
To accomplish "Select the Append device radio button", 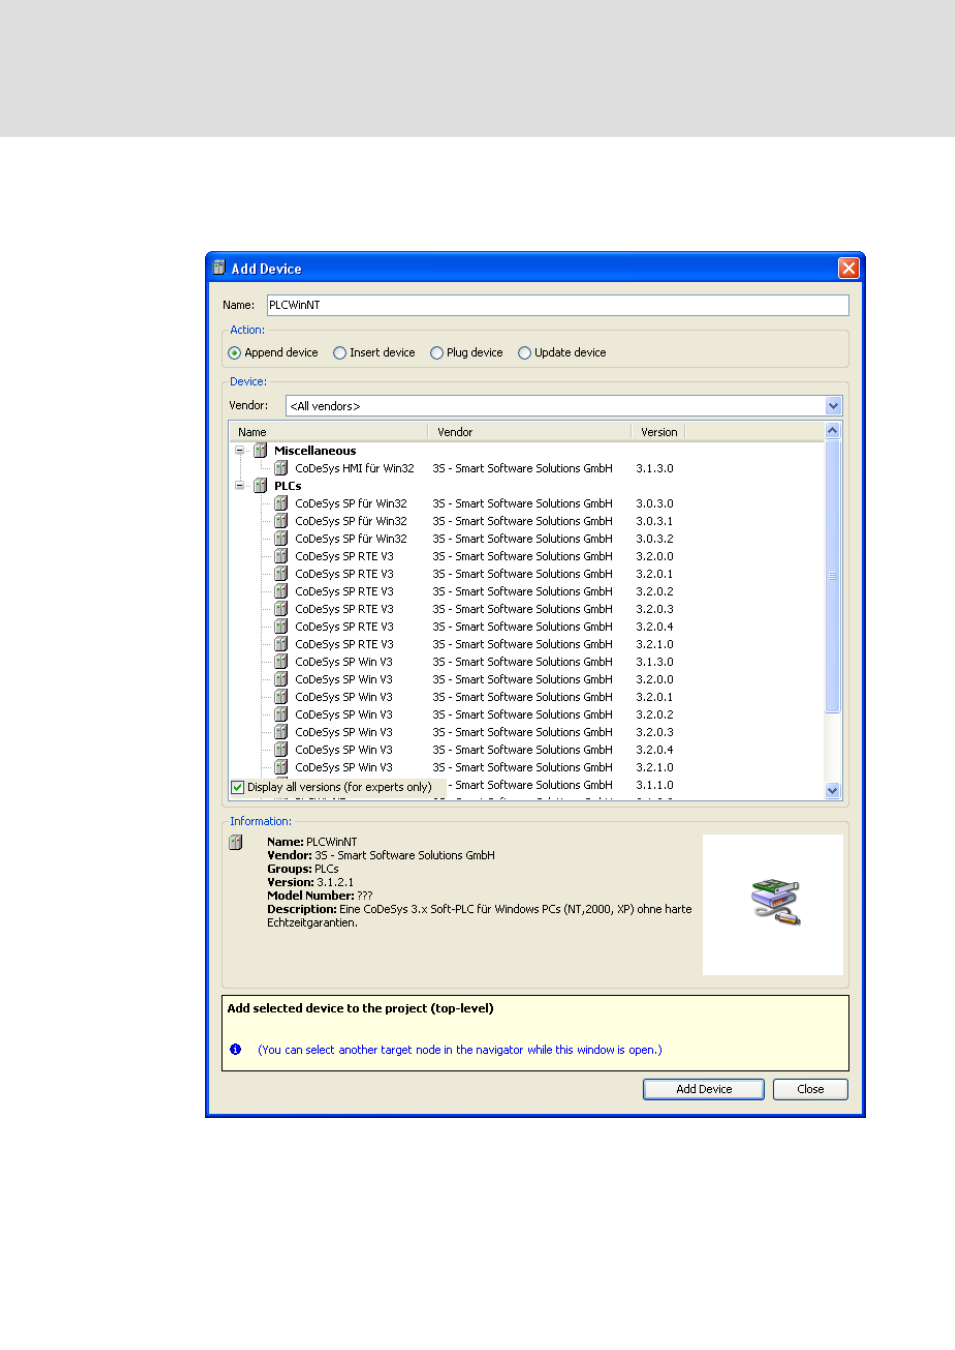I will (235, 353).
